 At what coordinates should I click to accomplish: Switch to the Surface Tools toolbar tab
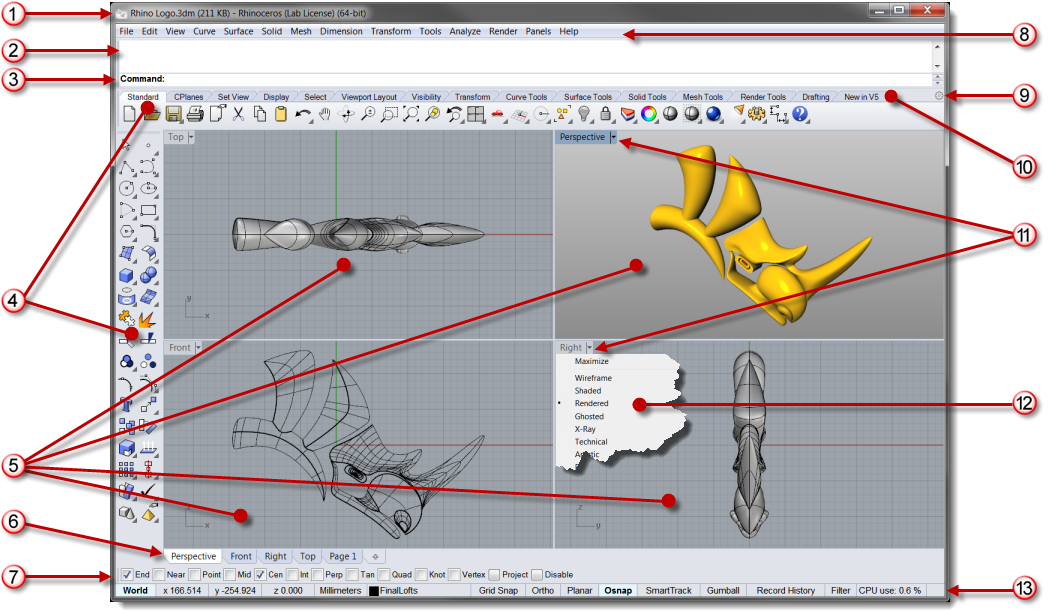coord(587,97)
